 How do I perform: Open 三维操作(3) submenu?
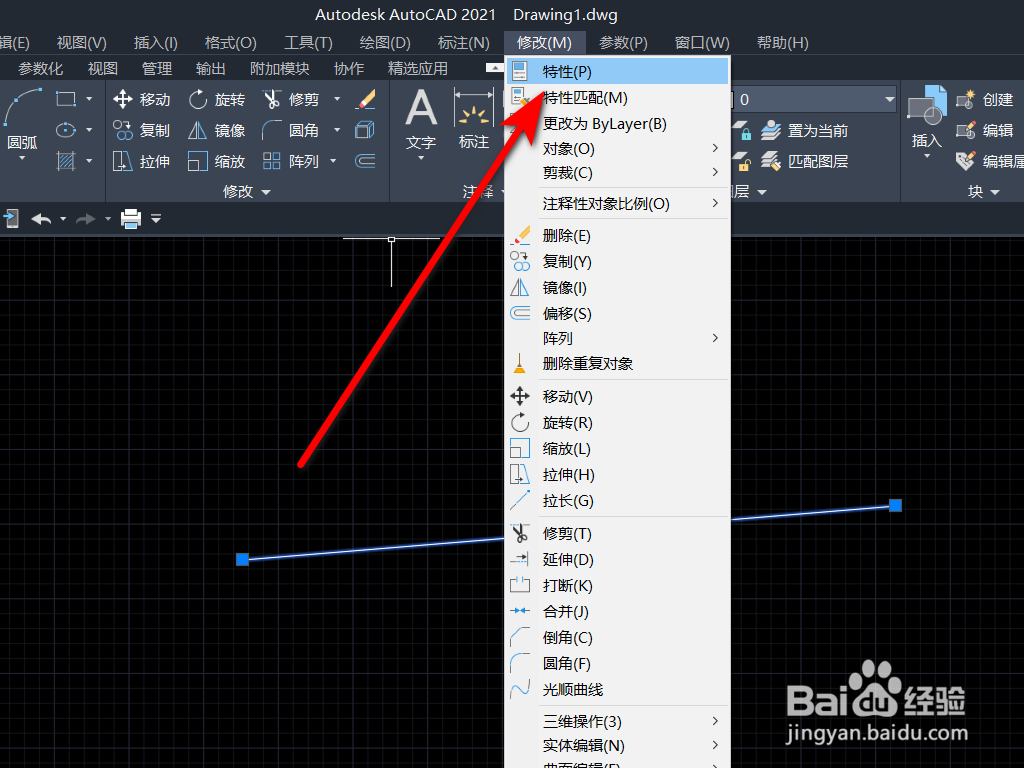coord(618,721)
